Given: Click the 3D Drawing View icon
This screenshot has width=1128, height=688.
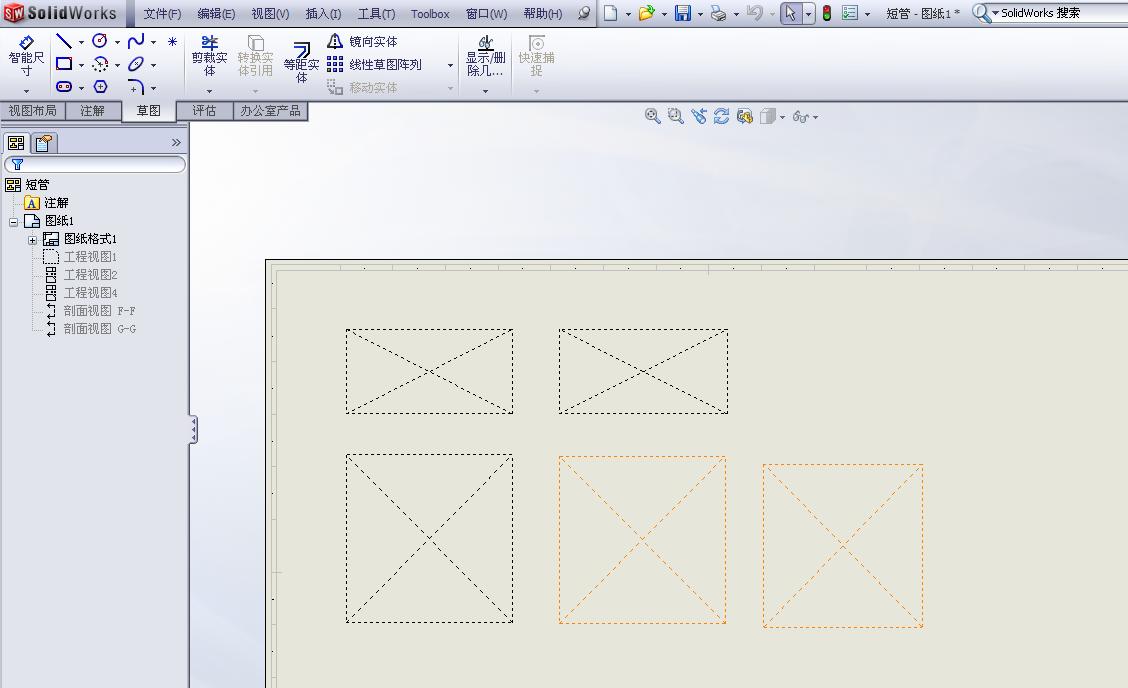Looking at the screenshot, I should click(x=745, y=116).
